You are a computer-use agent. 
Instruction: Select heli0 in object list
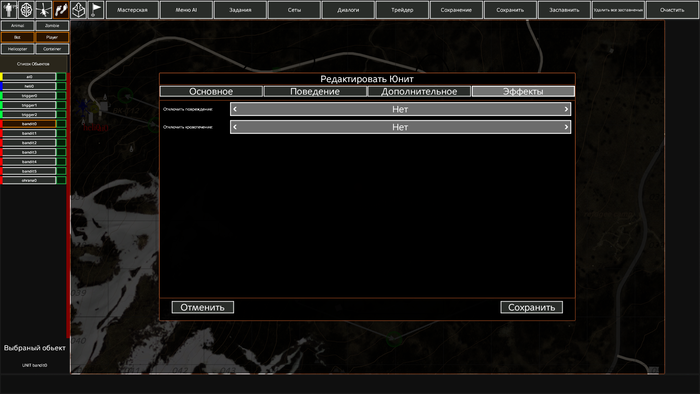[x=29, y=86]
